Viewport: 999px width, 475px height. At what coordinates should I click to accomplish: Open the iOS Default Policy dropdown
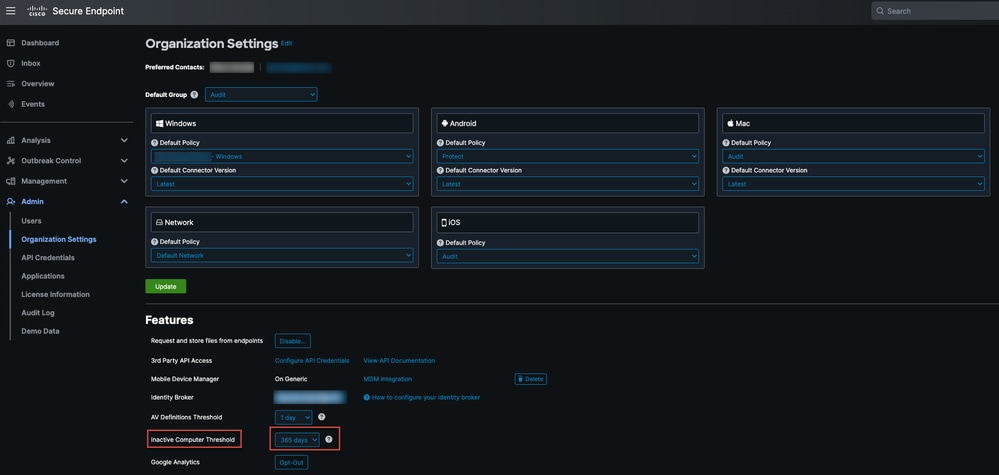(568, 257)
